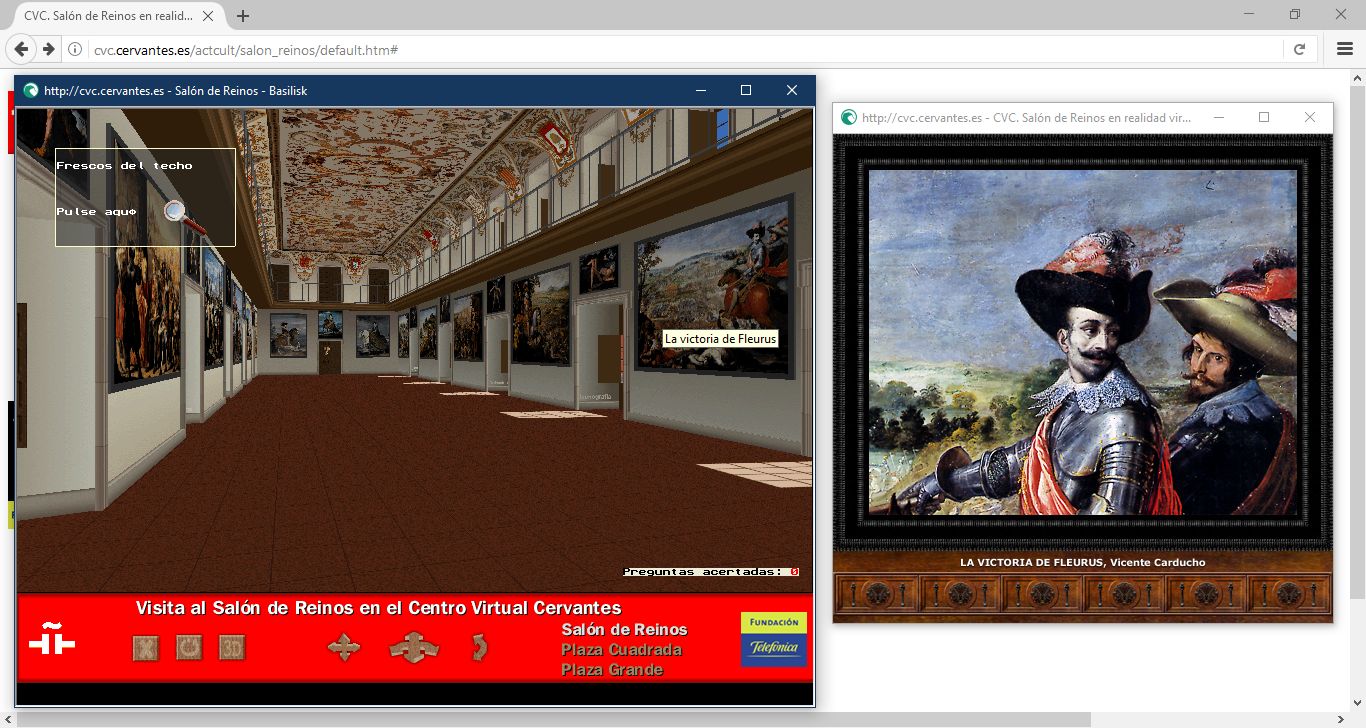Viewport: 1366px width, 728px height.
Task: Click the Basilisk window globe icon
Action: (x=31, y=90)
